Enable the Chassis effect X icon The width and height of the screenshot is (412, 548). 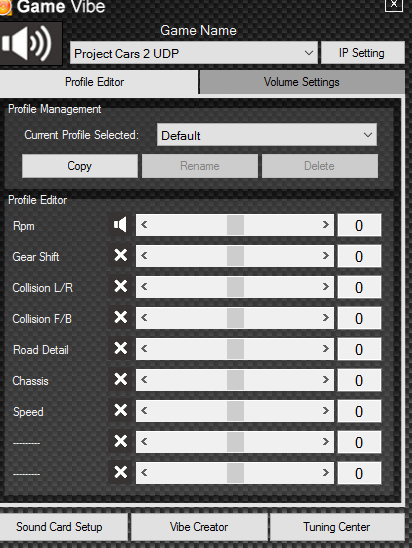click(120, 380)
